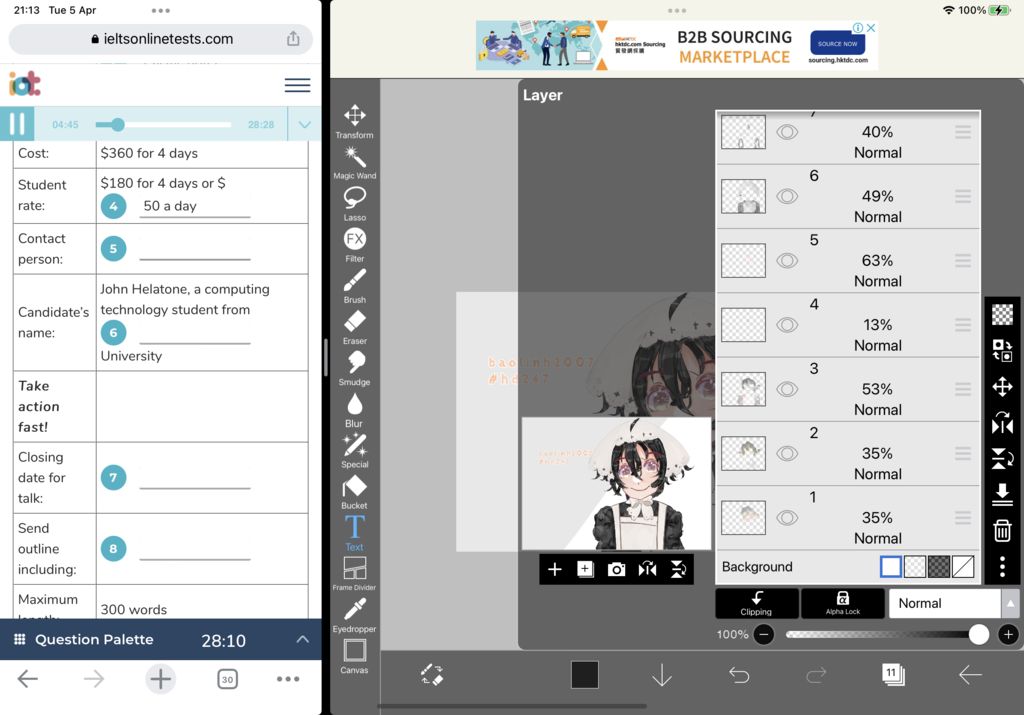The width and height of the screenshot is (1024, 715).
Task: Close the B2B sourcing ad
Action: pos(871,28)
